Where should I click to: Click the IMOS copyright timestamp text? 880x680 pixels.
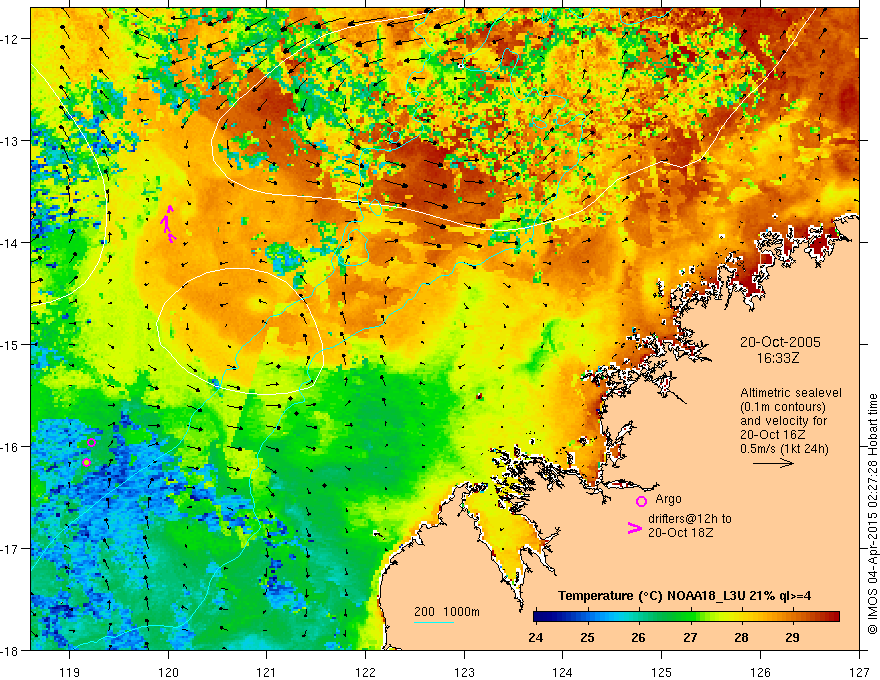coord(872,513)
